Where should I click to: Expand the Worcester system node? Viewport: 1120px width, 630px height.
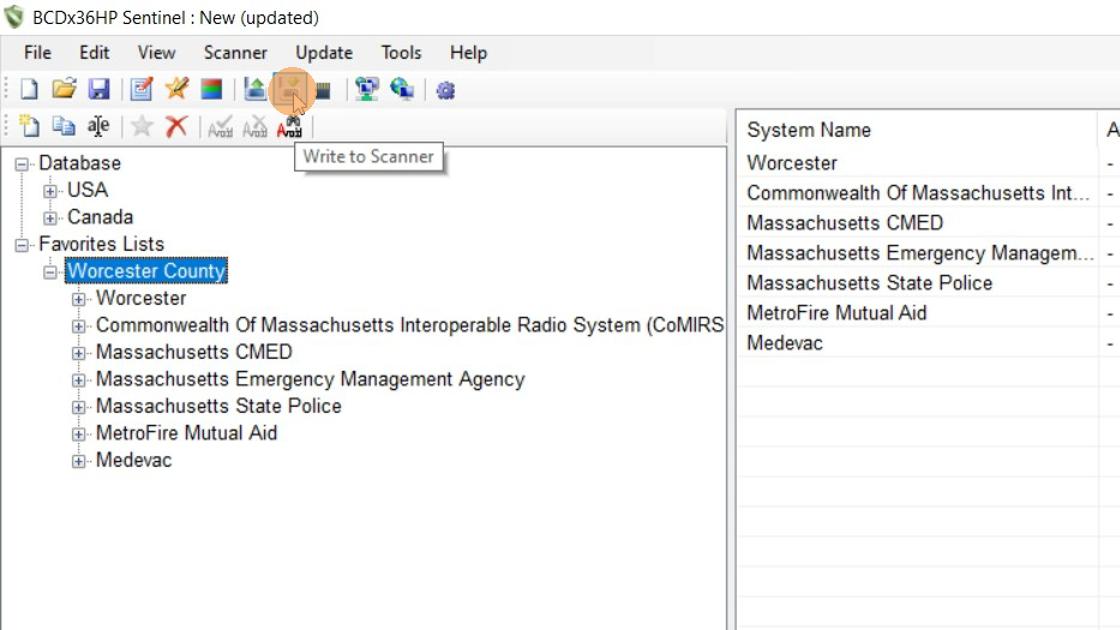coord(79,299)
